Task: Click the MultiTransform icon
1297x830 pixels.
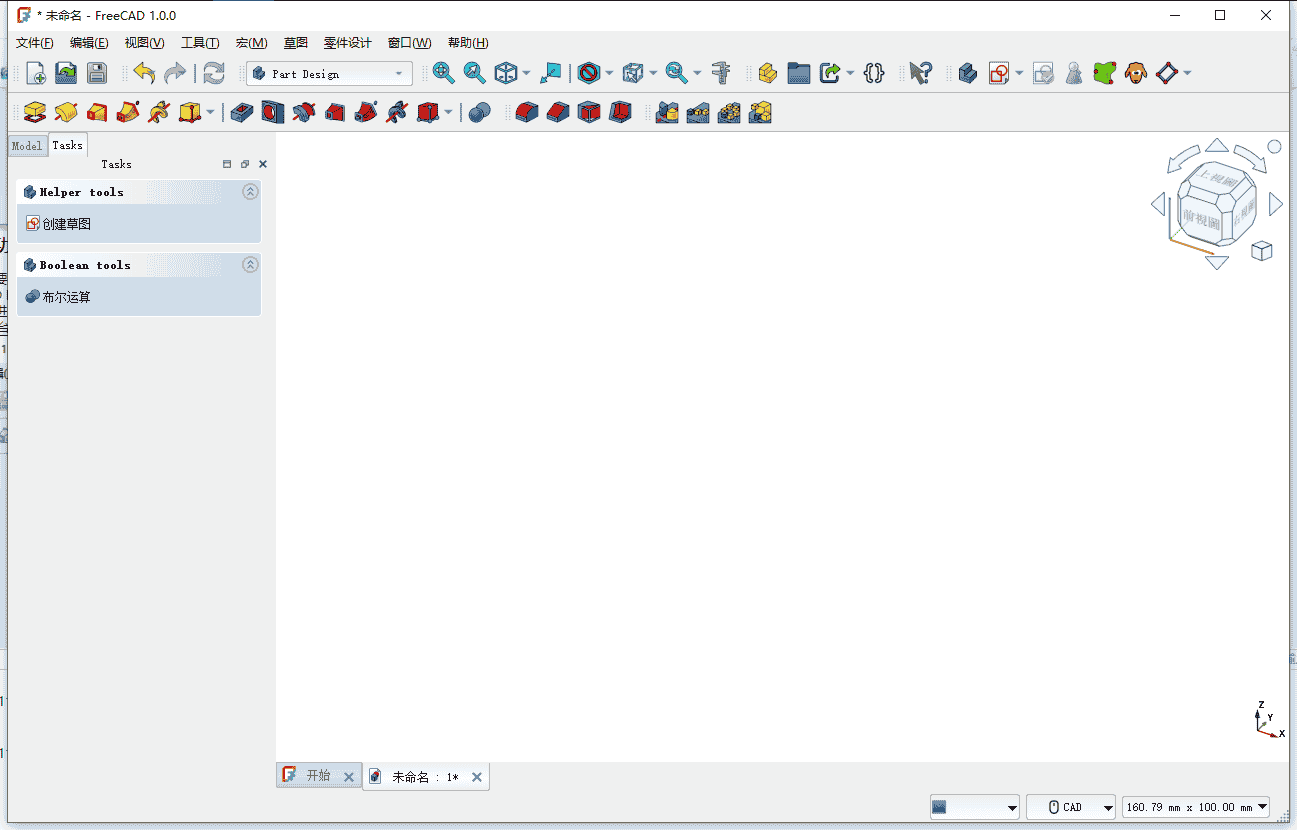Action: 760,113
